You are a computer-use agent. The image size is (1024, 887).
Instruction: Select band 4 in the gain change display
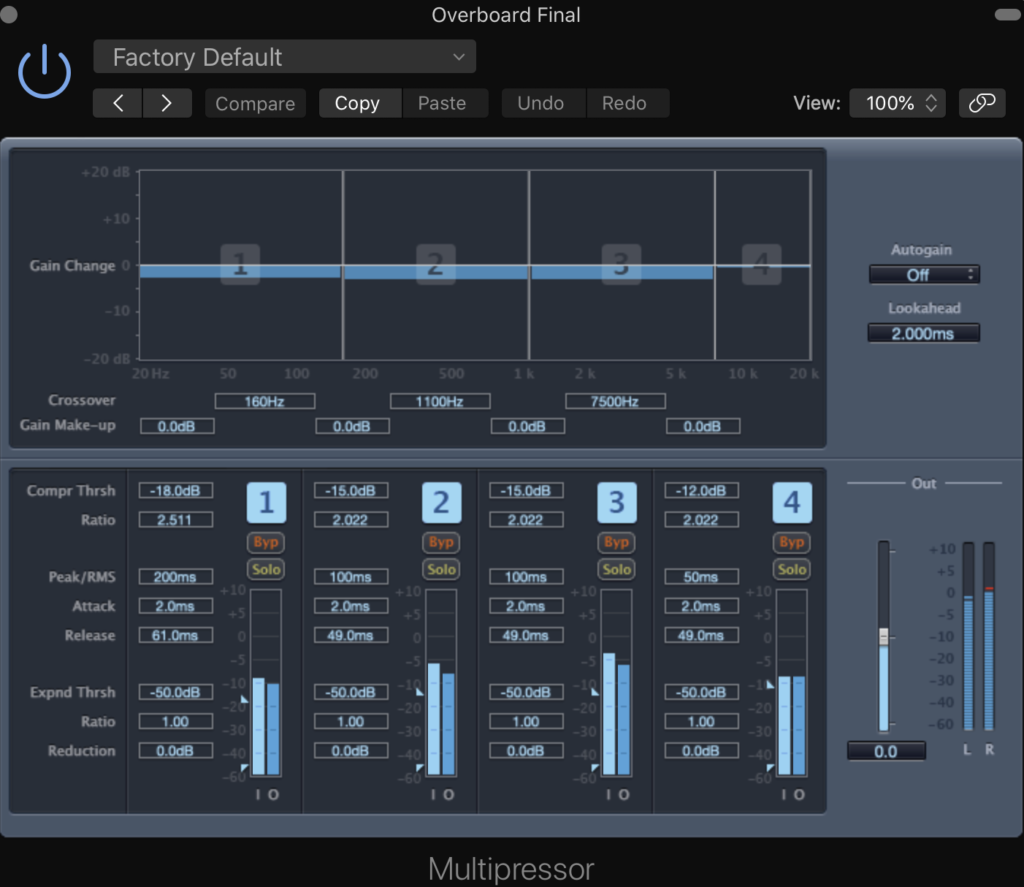(761, 265)
